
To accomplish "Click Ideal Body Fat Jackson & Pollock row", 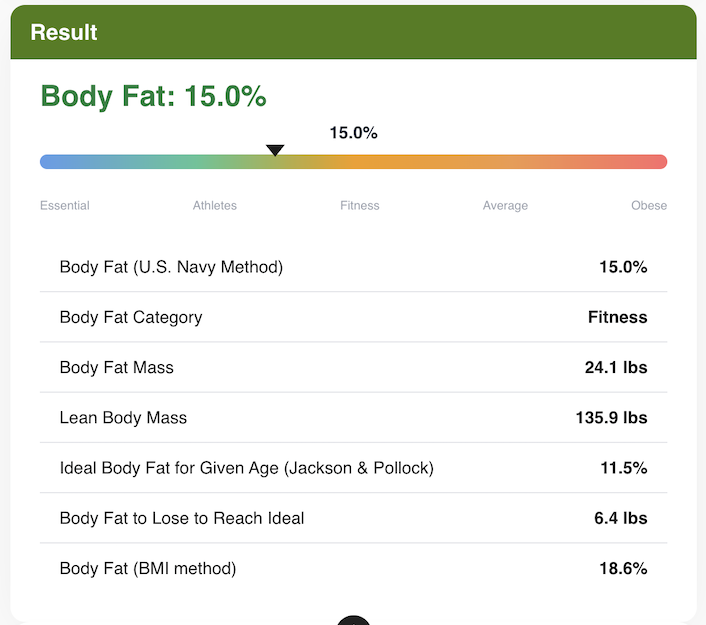I will (x=246, y=467).
